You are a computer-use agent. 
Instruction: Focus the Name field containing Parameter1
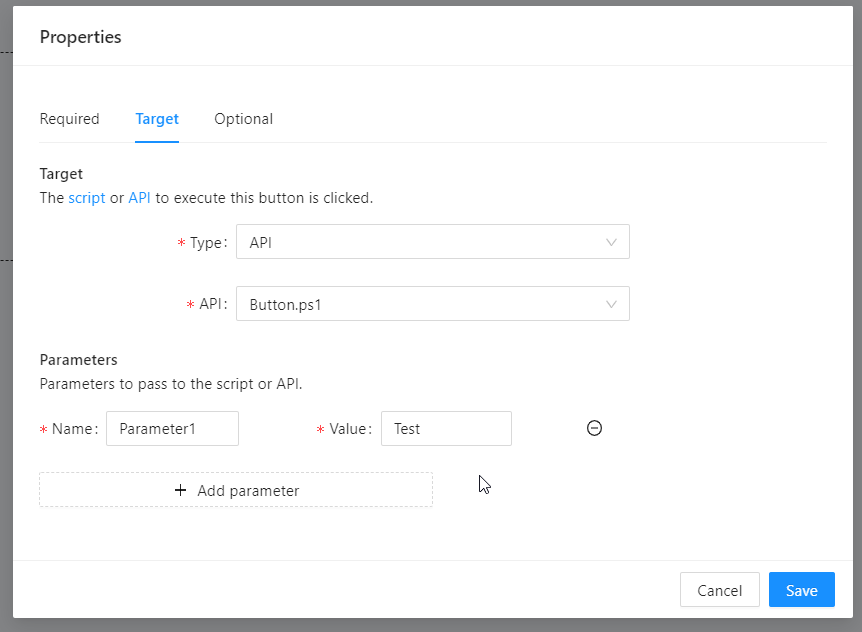(172, 428)
